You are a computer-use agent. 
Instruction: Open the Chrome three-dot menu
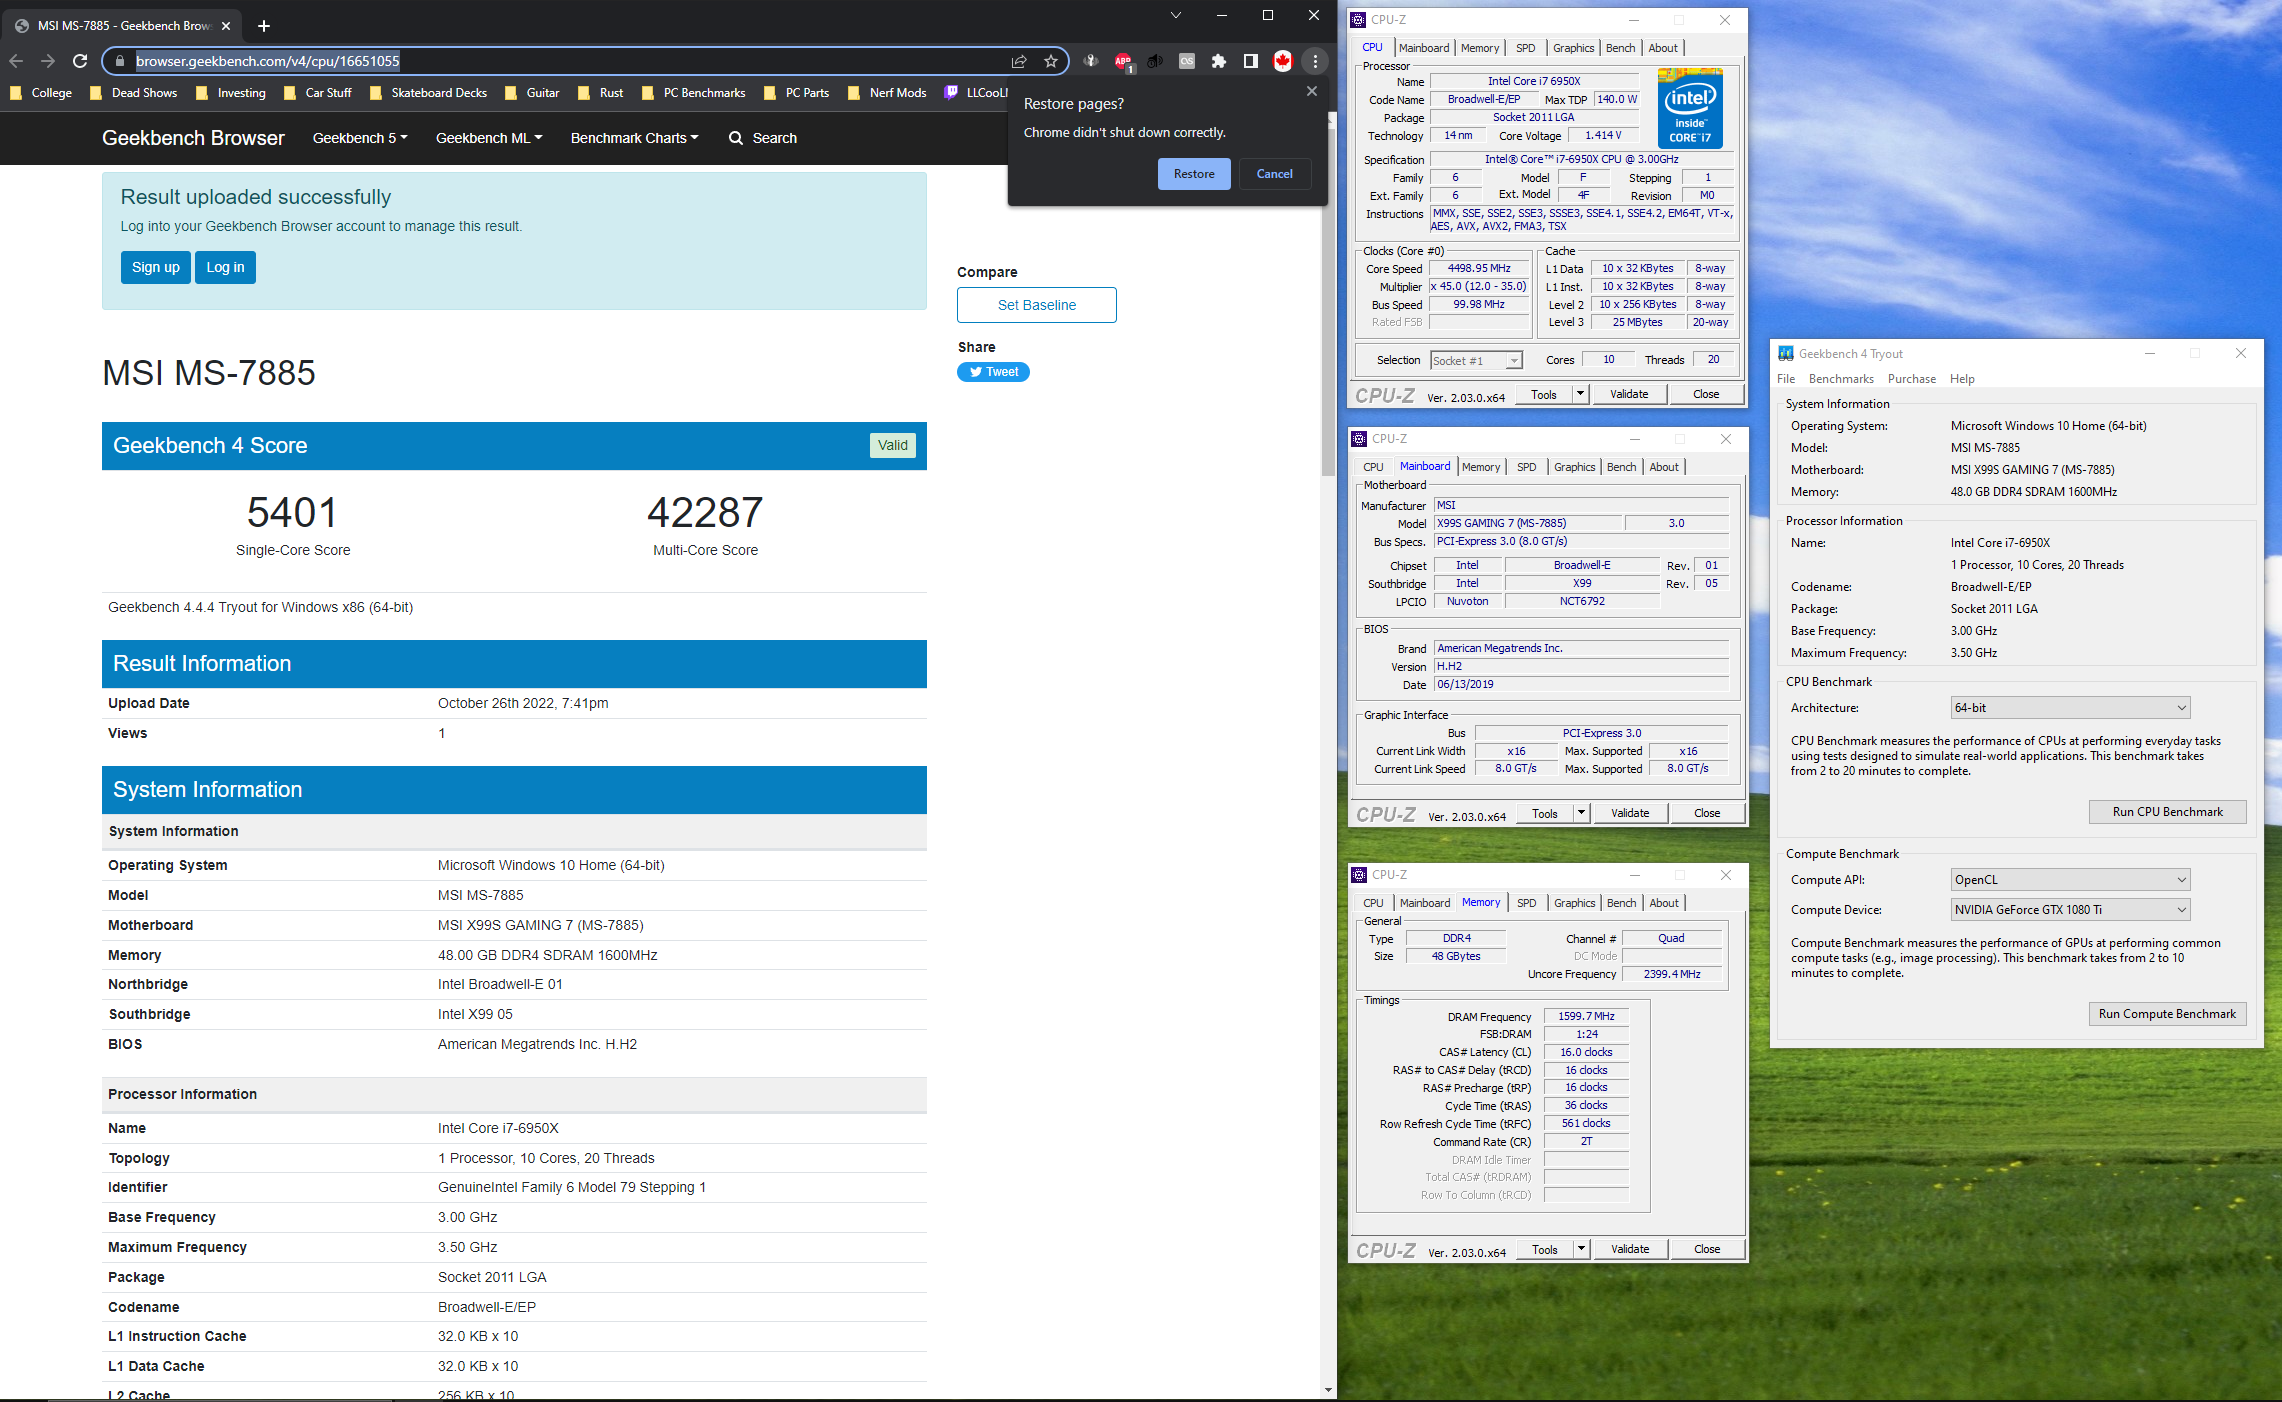coord(1315,61)
